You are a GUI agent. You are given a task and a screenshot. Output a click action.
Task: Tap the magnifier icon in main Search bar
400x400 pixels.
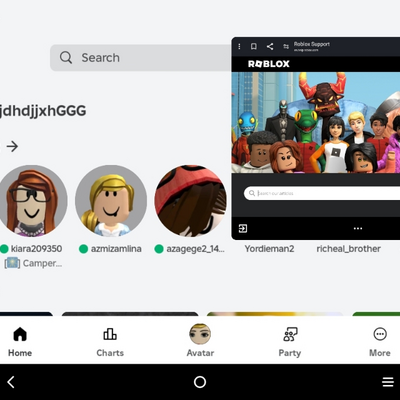(66, 57)
